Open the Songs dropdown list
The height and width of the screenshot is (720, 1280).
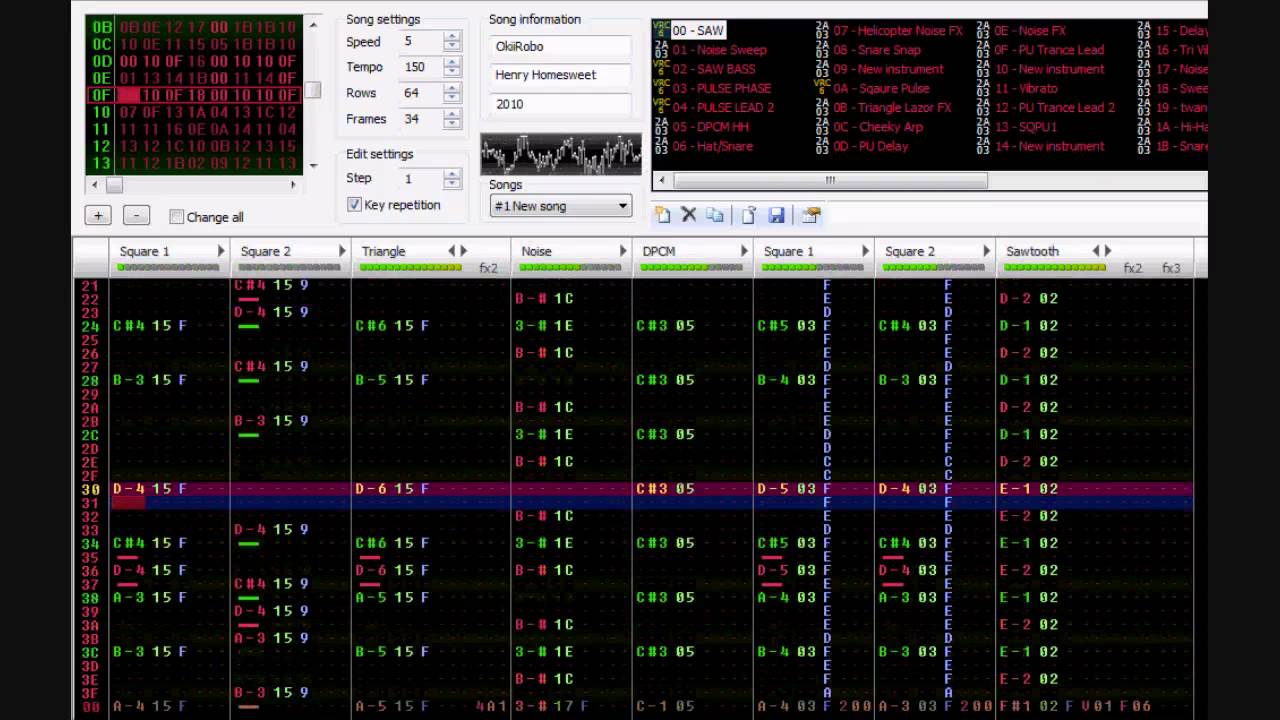561,206
